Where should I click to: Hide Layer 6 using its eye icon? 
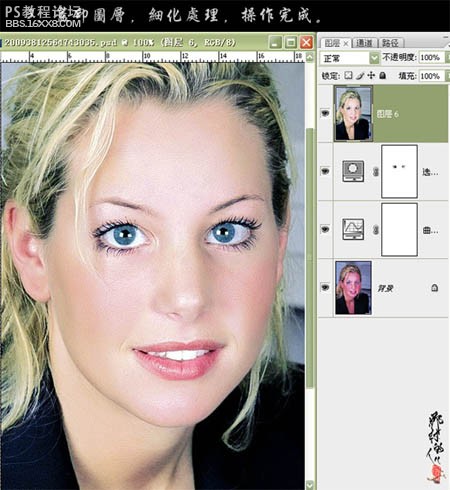325,113
